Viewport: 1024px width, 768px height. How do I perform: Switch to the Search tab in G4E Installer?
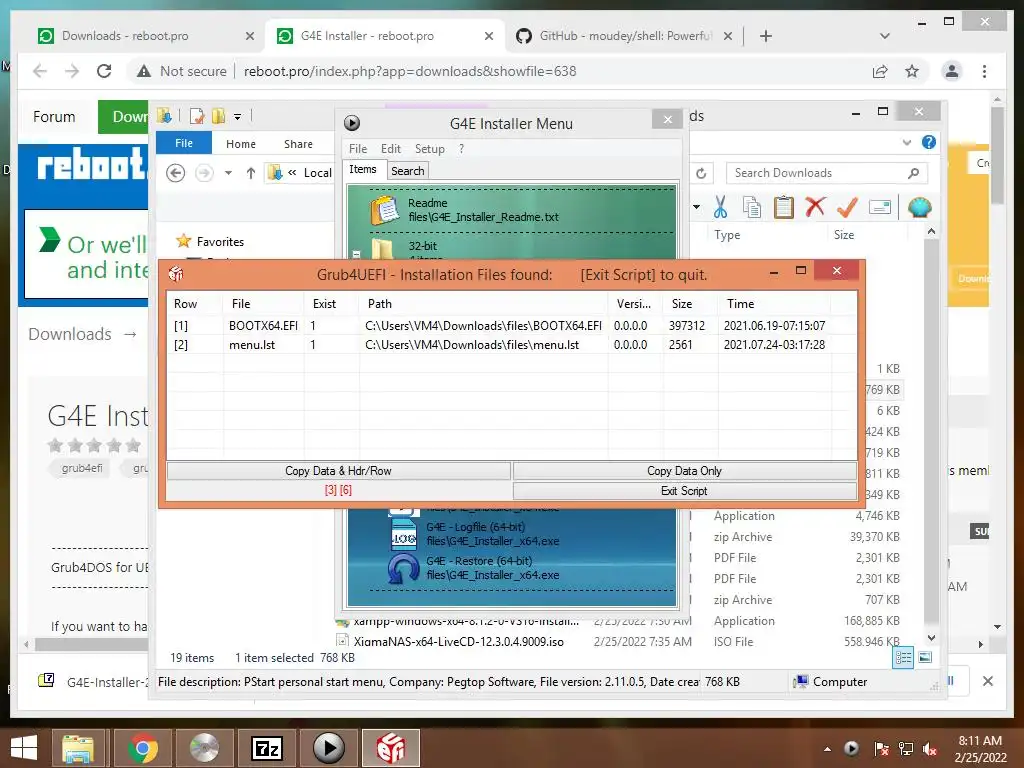pos(408,171)
